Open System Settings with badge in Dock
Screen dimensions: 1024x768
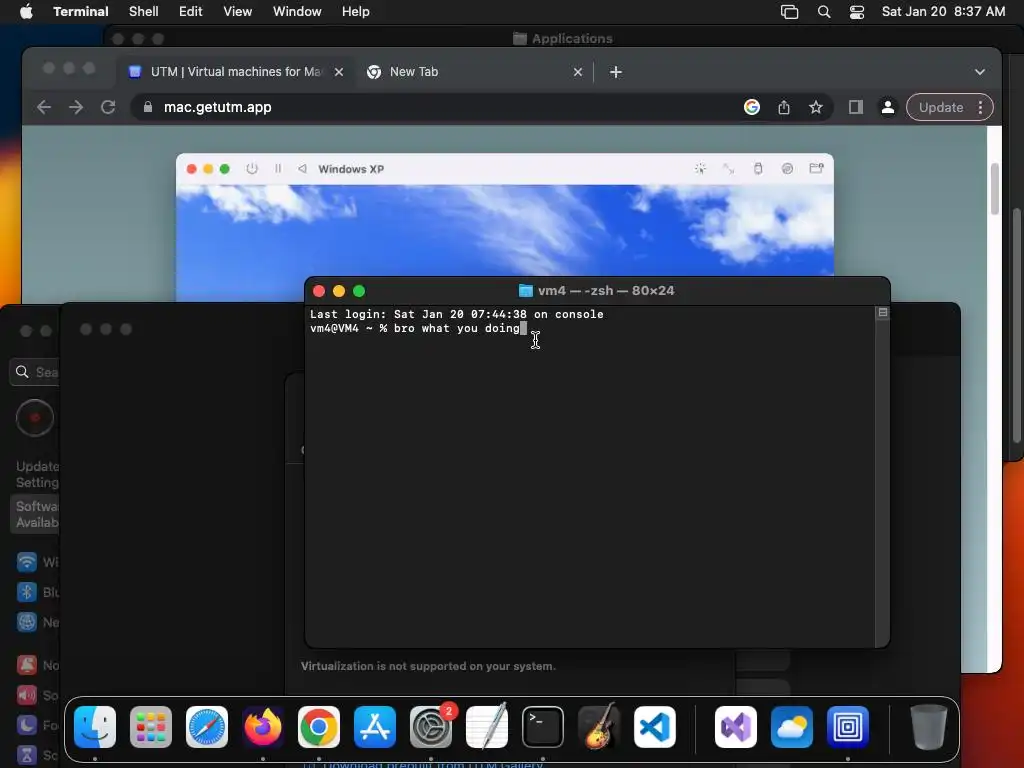pyautogui.click(x=431, y=727)
